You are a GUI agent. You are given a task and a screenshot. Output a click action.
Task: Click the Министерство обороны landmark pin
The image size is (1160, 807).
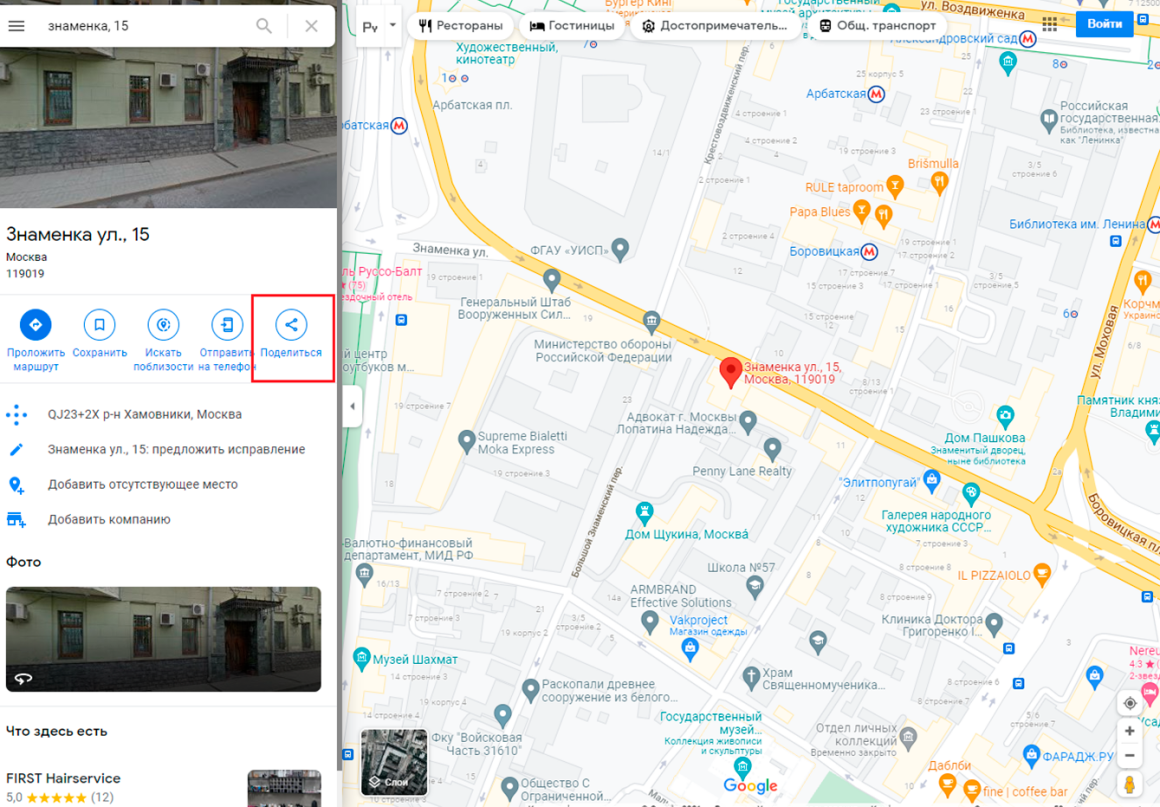coord(651,321)
